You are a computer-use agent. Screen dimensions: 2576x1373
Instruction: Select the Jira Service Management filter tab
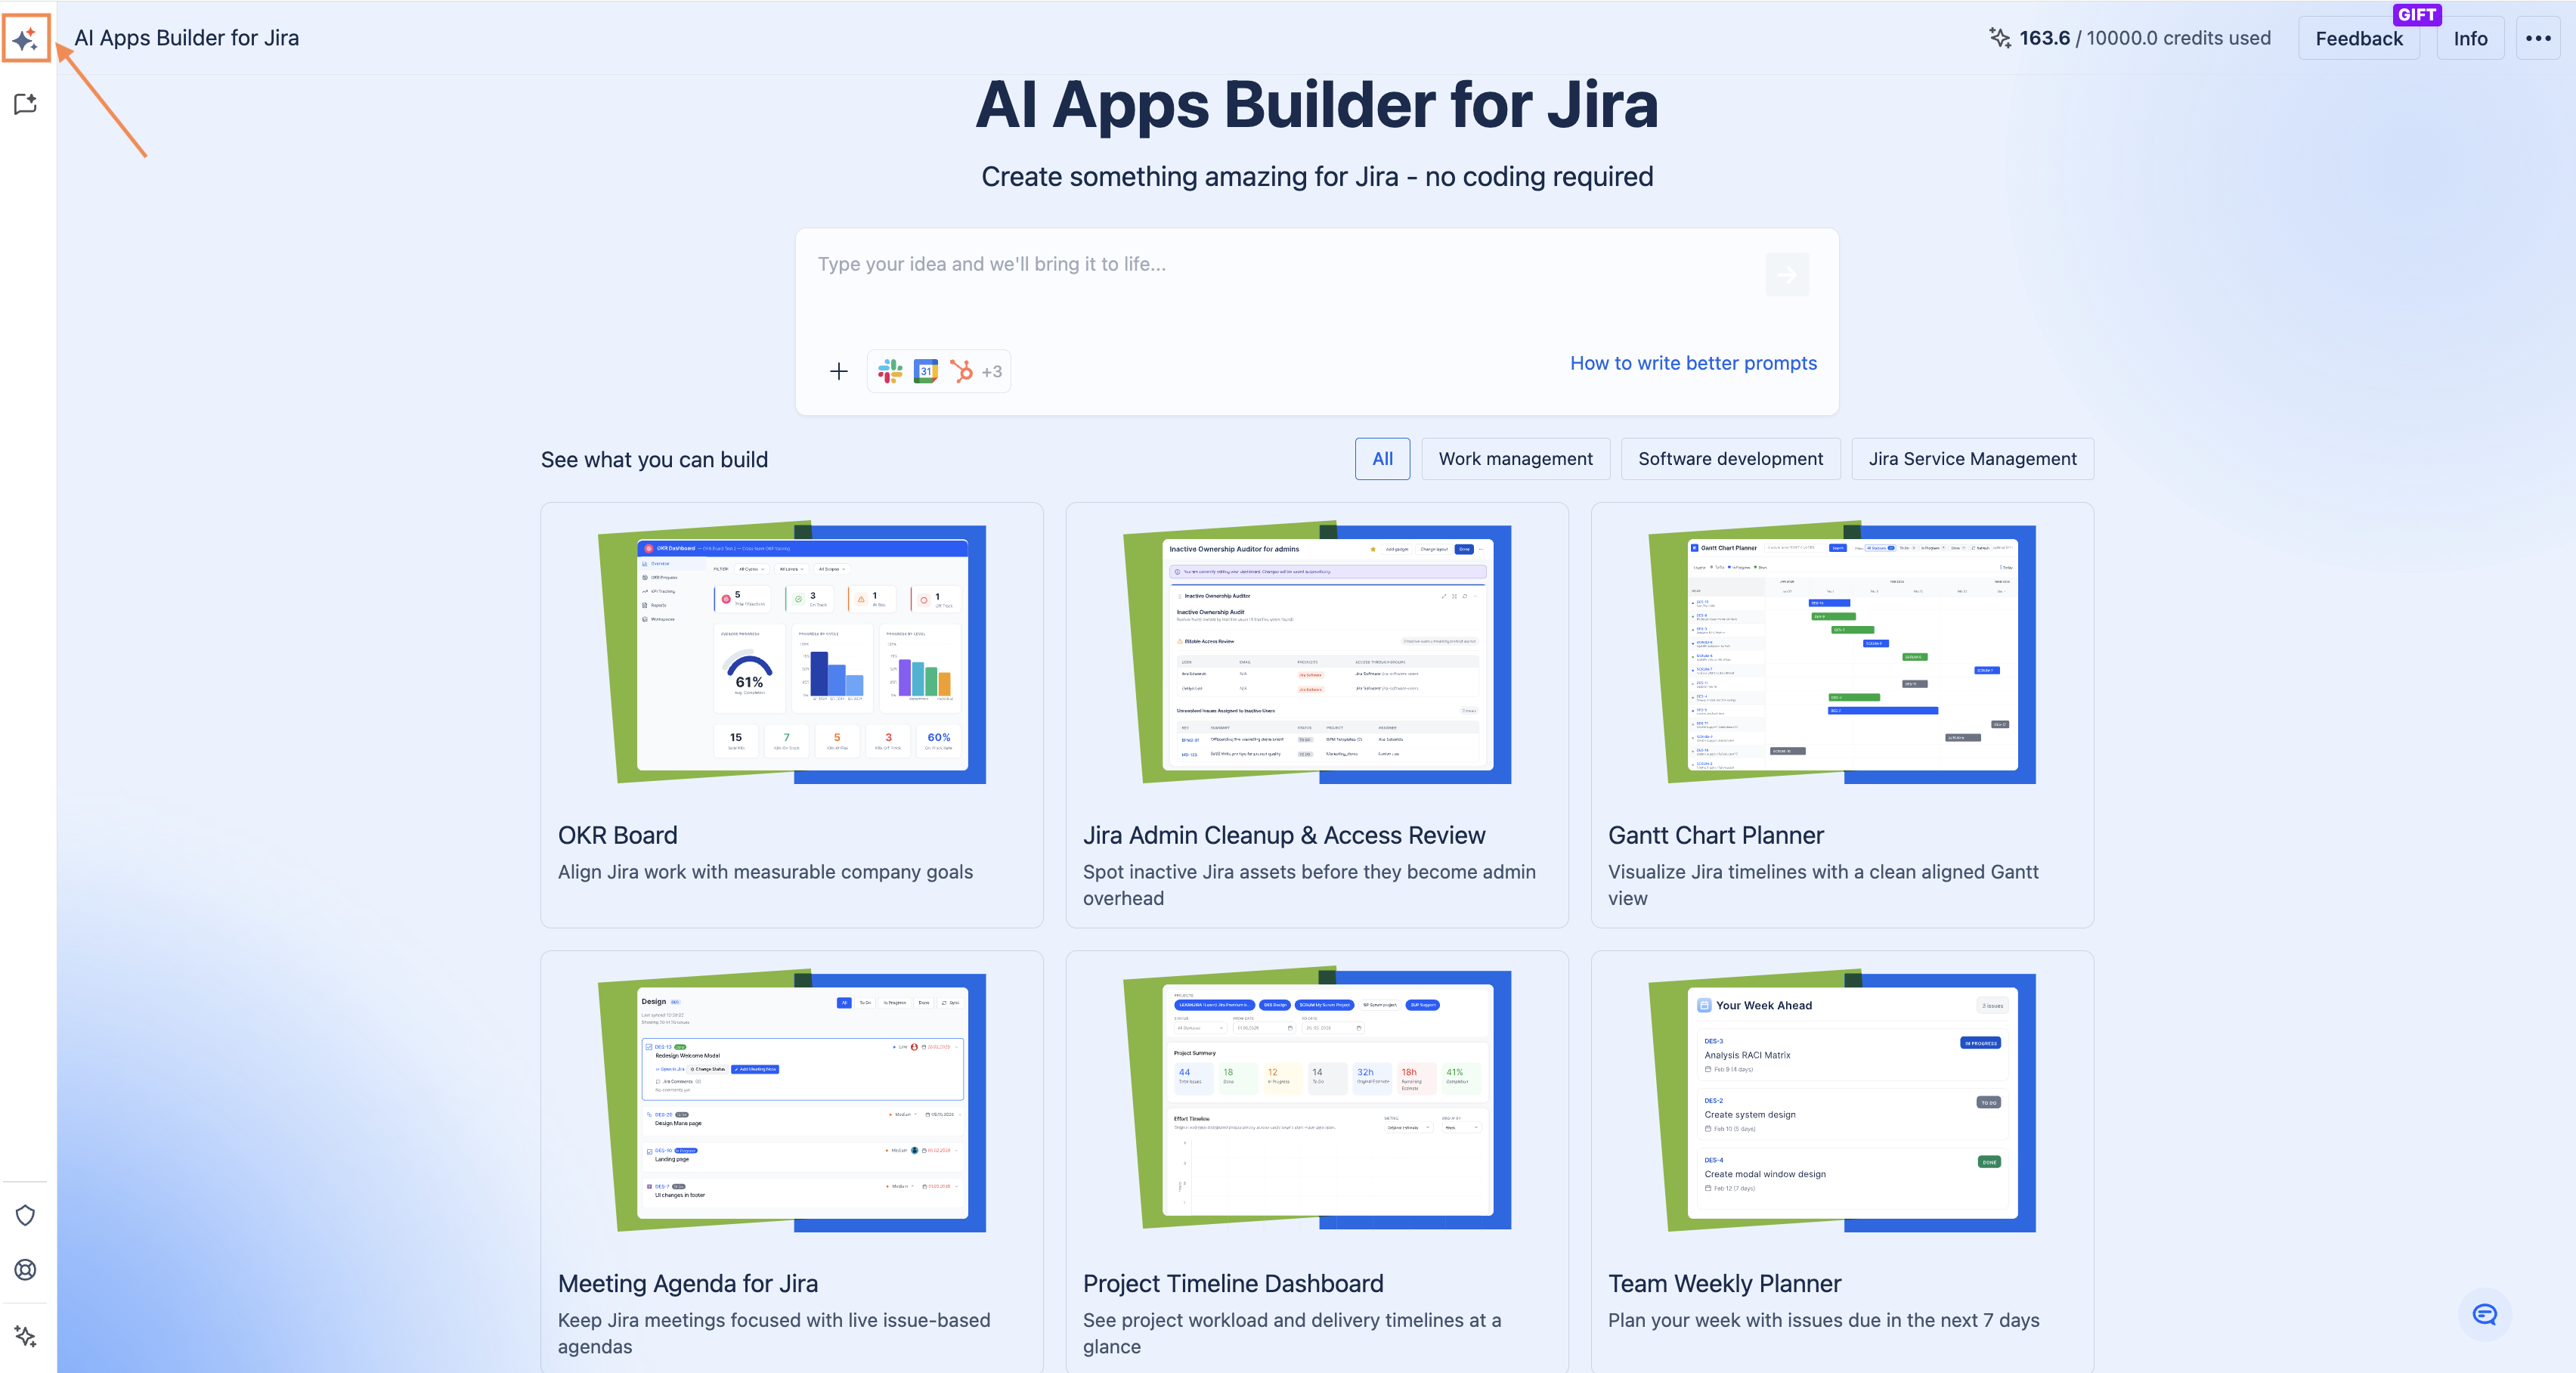click(x=1972, y=459)
